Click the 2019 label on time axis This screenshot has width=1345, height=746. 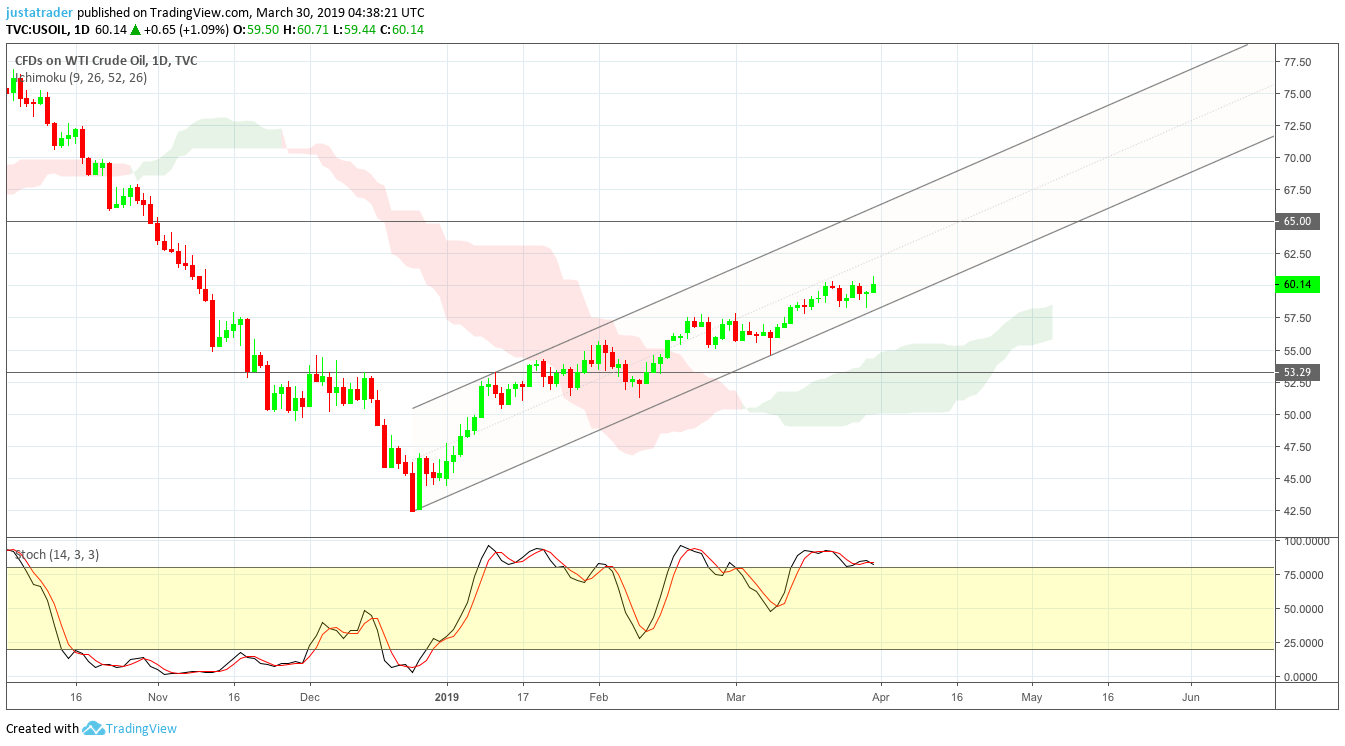[x=446, y=696]
